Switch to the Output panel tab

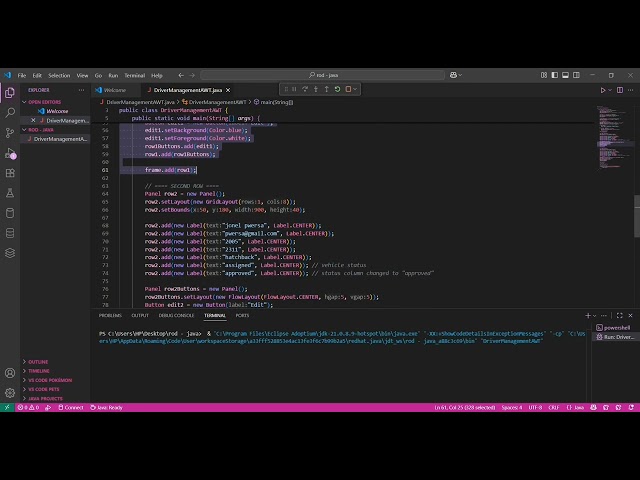(x=140, y=316)
